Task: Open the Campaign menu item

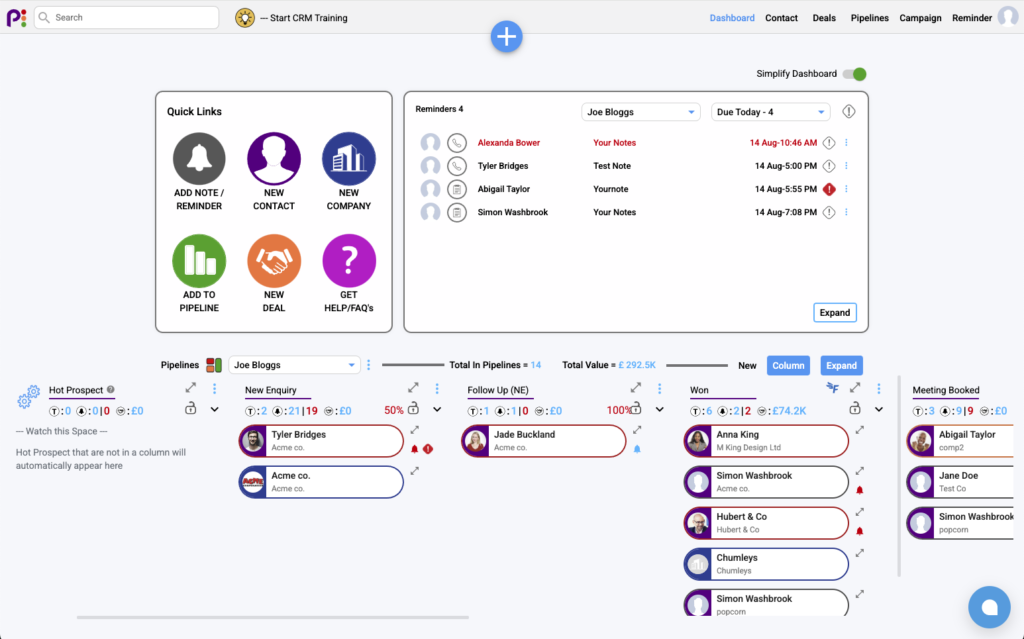Action: 920,18
